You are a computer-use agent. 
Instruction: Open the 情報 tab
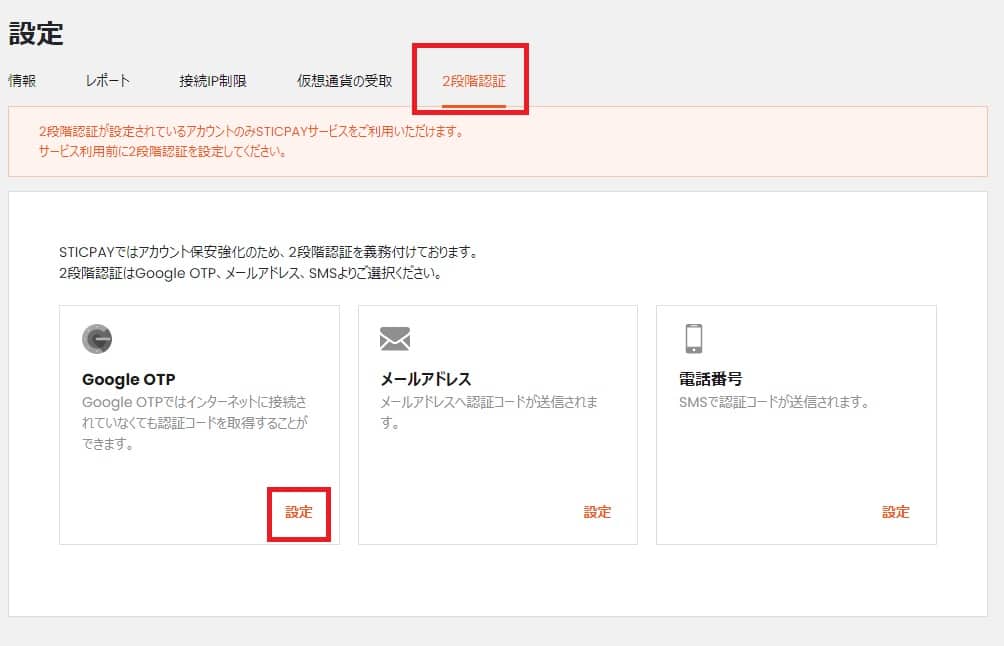tap(22, 81)
